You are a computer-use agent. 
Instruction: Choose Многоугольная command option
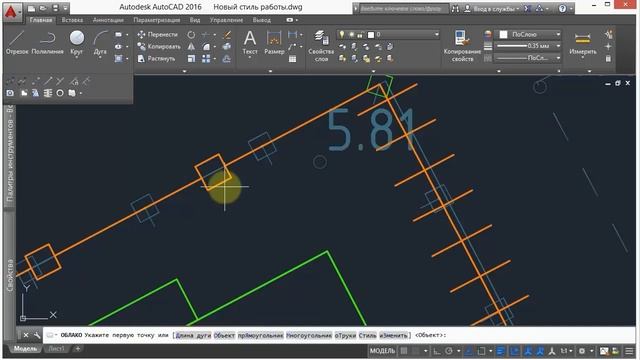pos(309,336)
